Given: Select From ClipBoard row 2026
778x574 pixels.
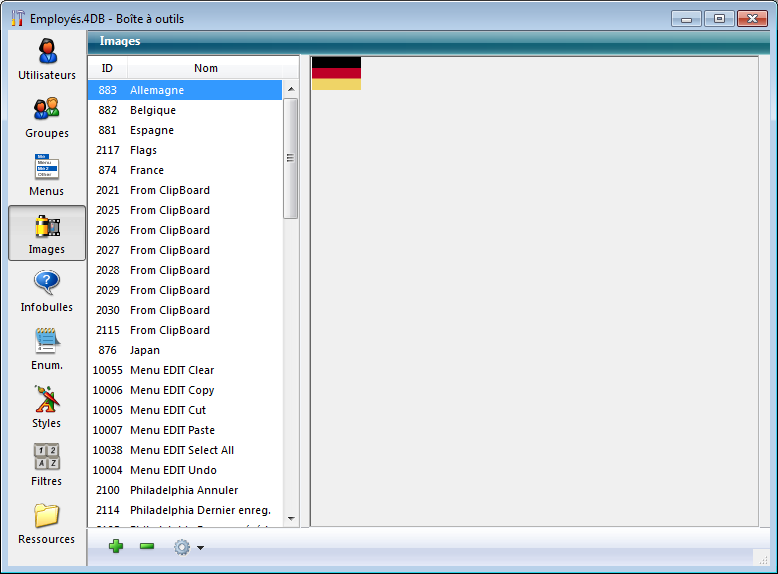Looking at the screenshot, I should click(185, 230).
